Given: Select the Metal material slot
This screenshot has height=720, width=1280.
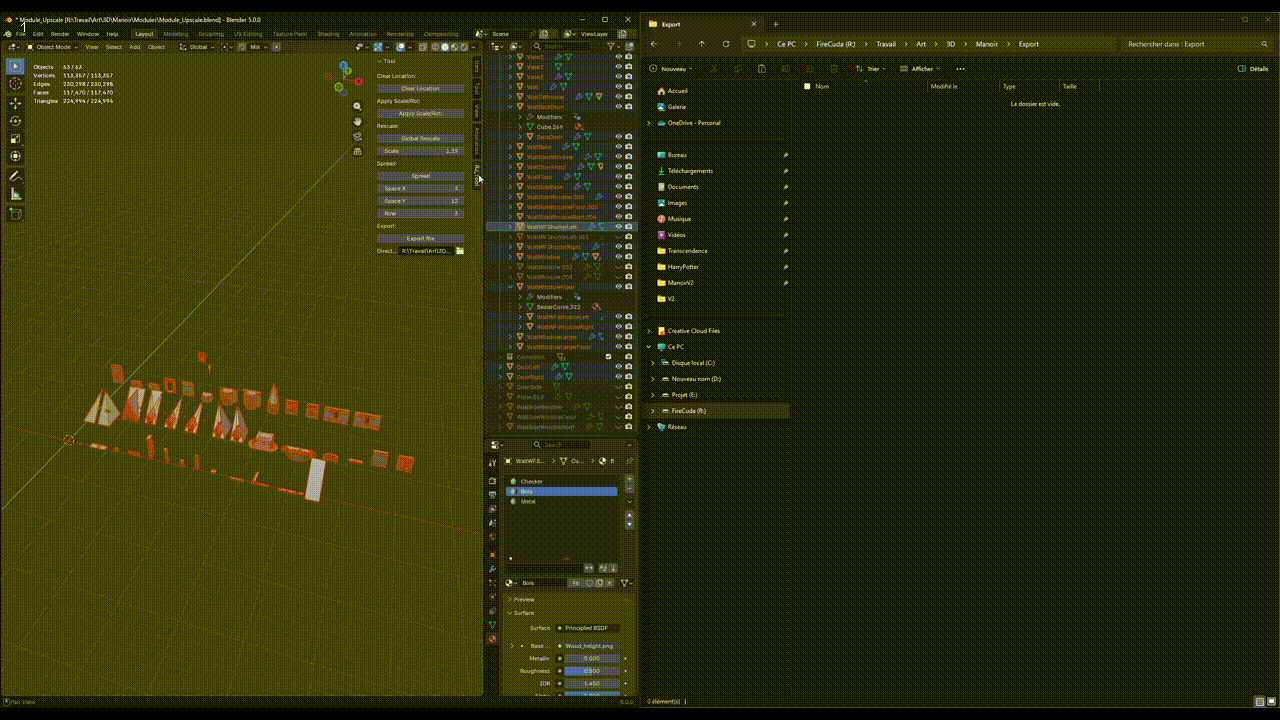Looking at the screenshot, I should (529, 501).
